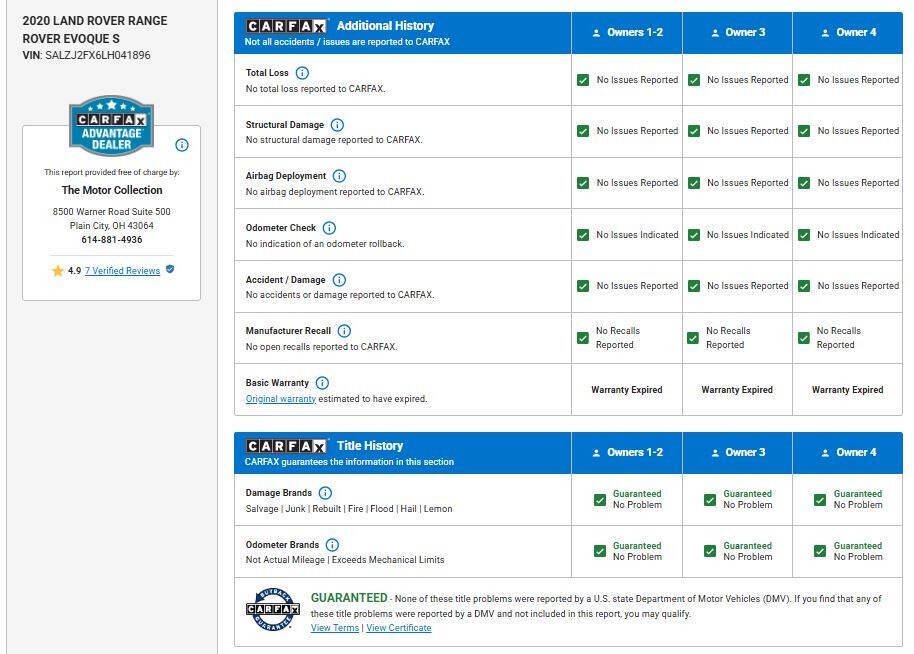The width and height of the screenshot is (914, 654).
Task: Click the Accident / Damage info icon
Action: tap(339, 280)
